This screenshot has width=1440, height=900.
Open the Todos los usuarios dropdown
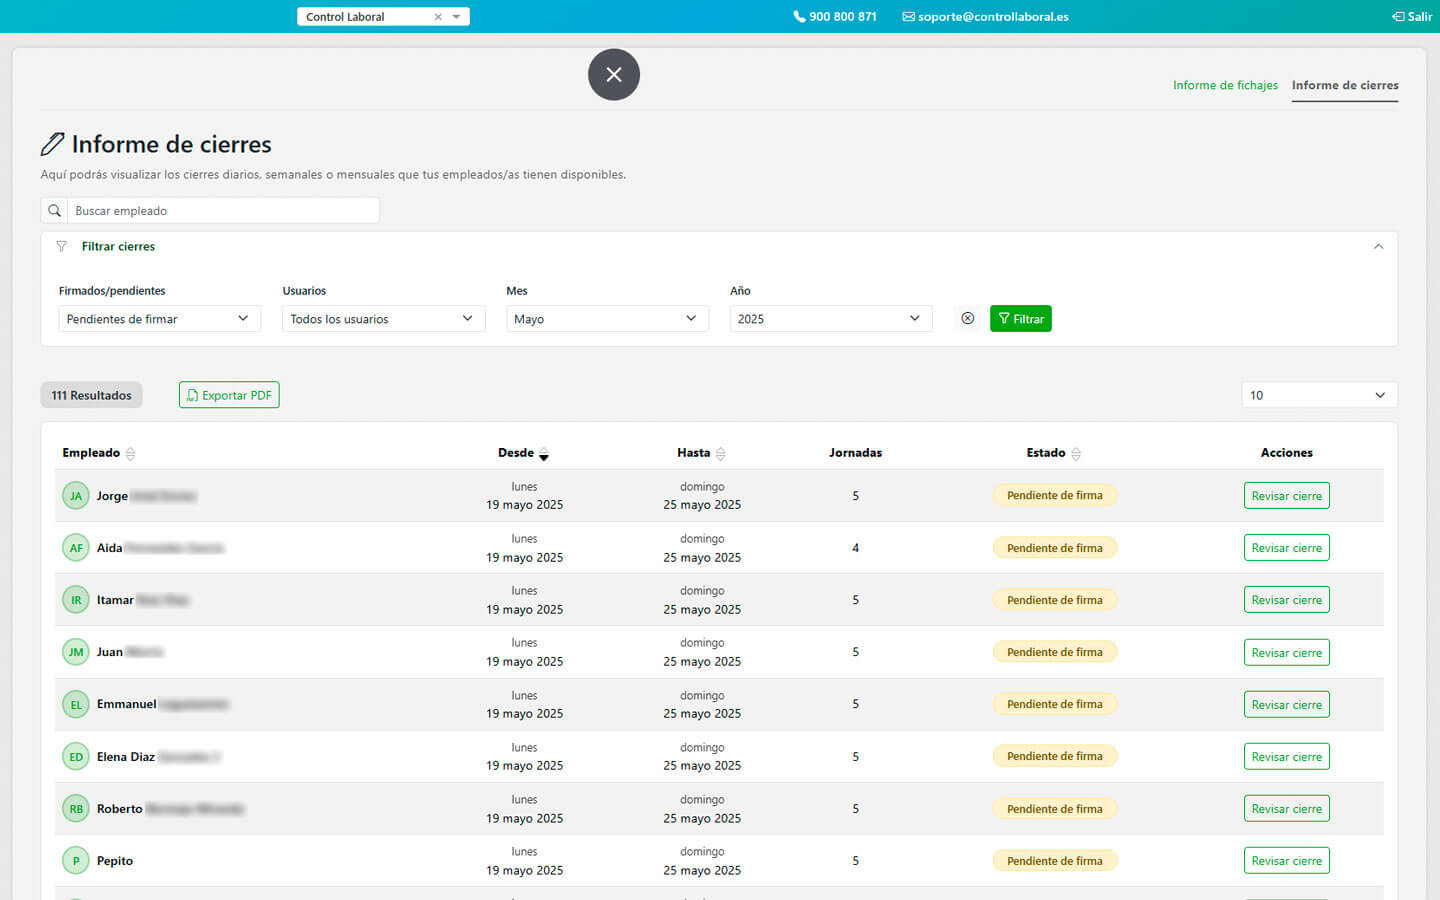(x=384, y=319)
